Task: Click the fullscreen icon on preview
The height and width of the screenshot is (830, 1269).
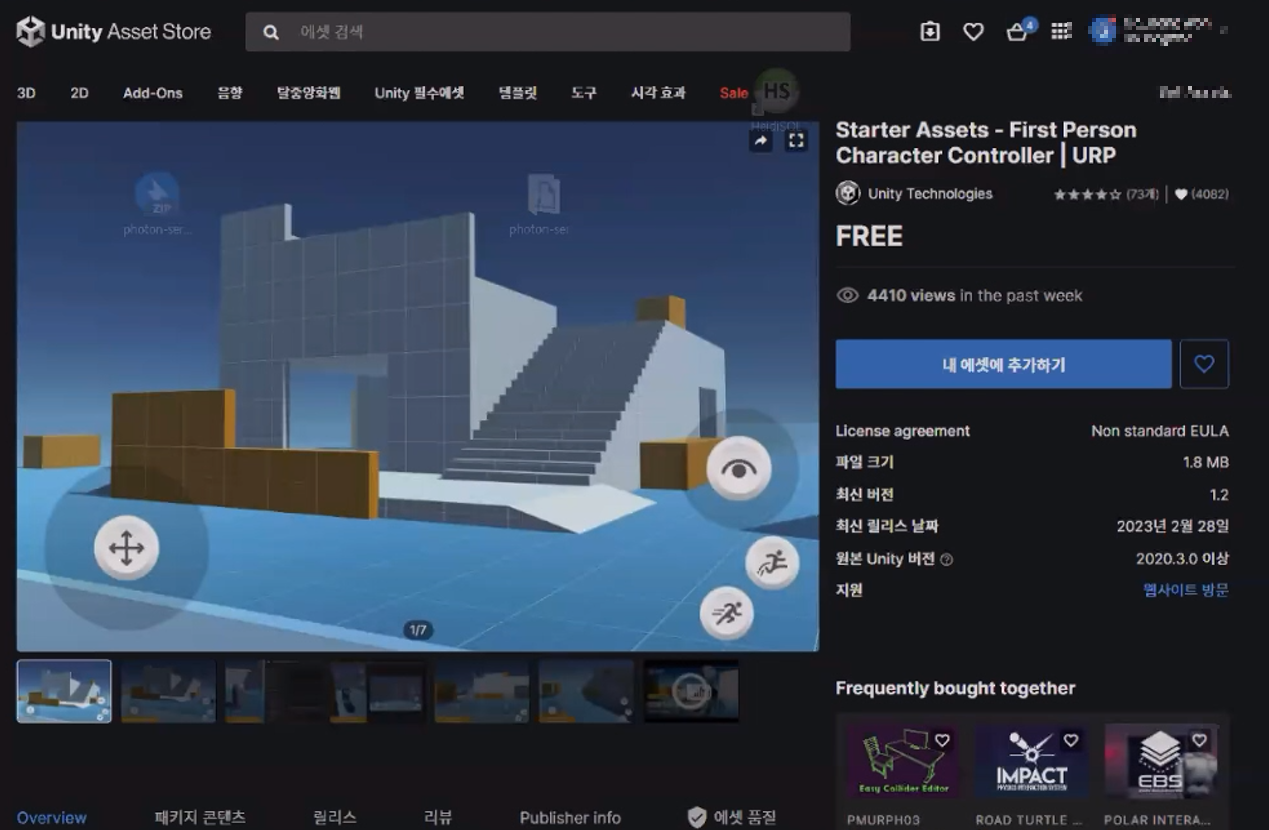Action: (x=796, y=141)
